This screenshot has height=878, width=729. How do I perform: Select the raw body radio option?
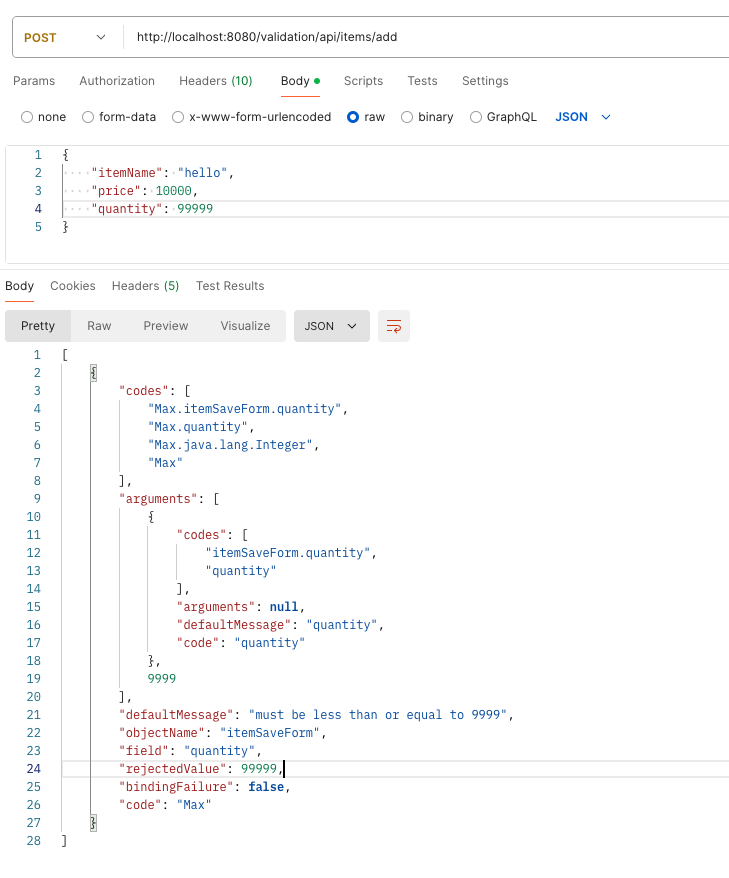[353, 117]
